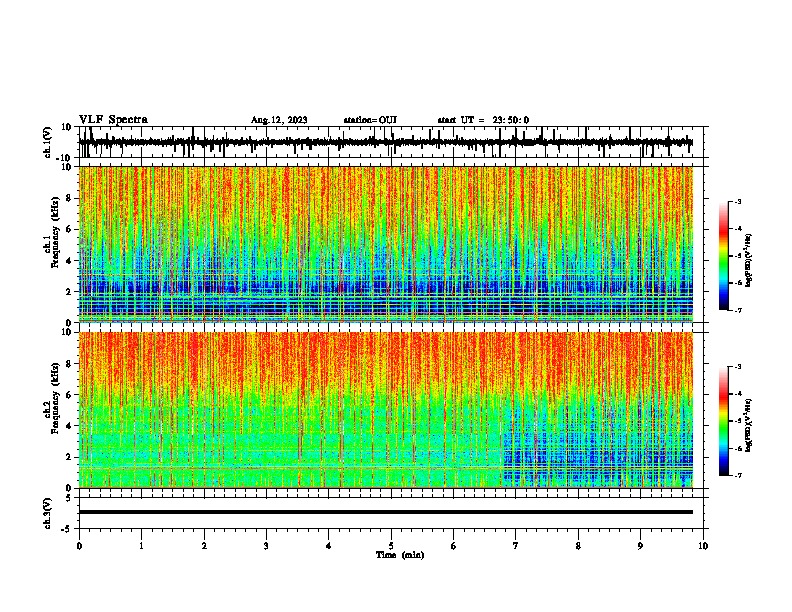Click the time axis tick label "6"
This screenshot has width=792, height=612.
[x=454, y=546]
